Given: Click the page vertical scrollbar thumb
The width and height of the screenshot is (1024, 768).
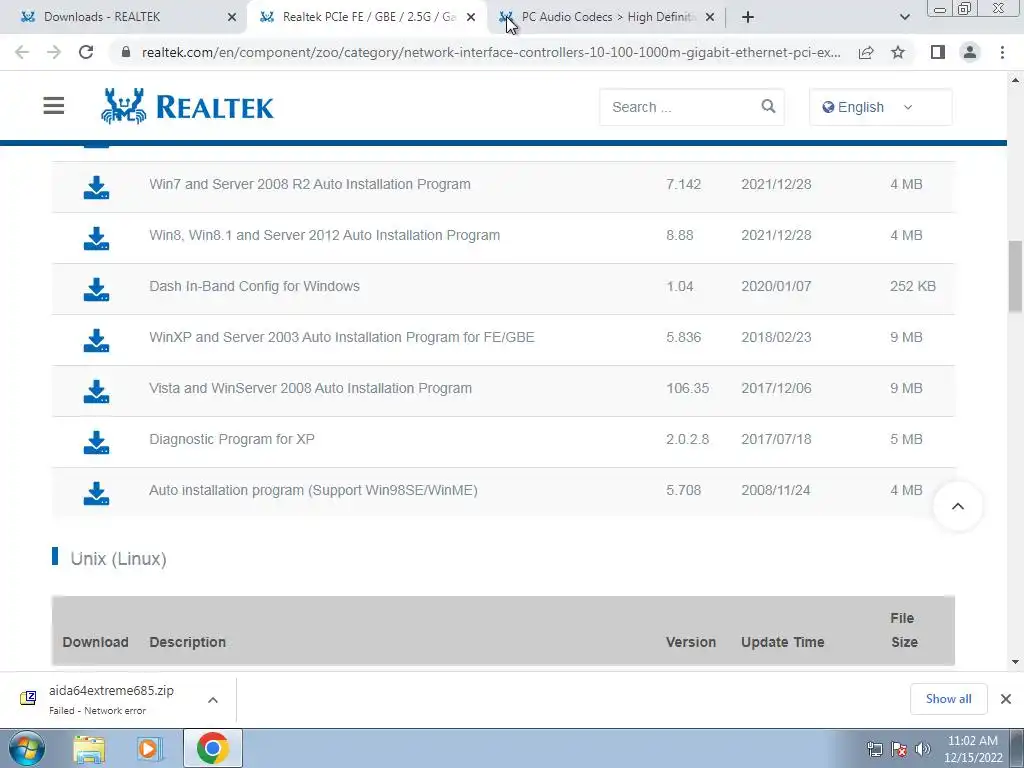Looking at the screenshot, I should pyautogui.click(x=1015, y=277).
